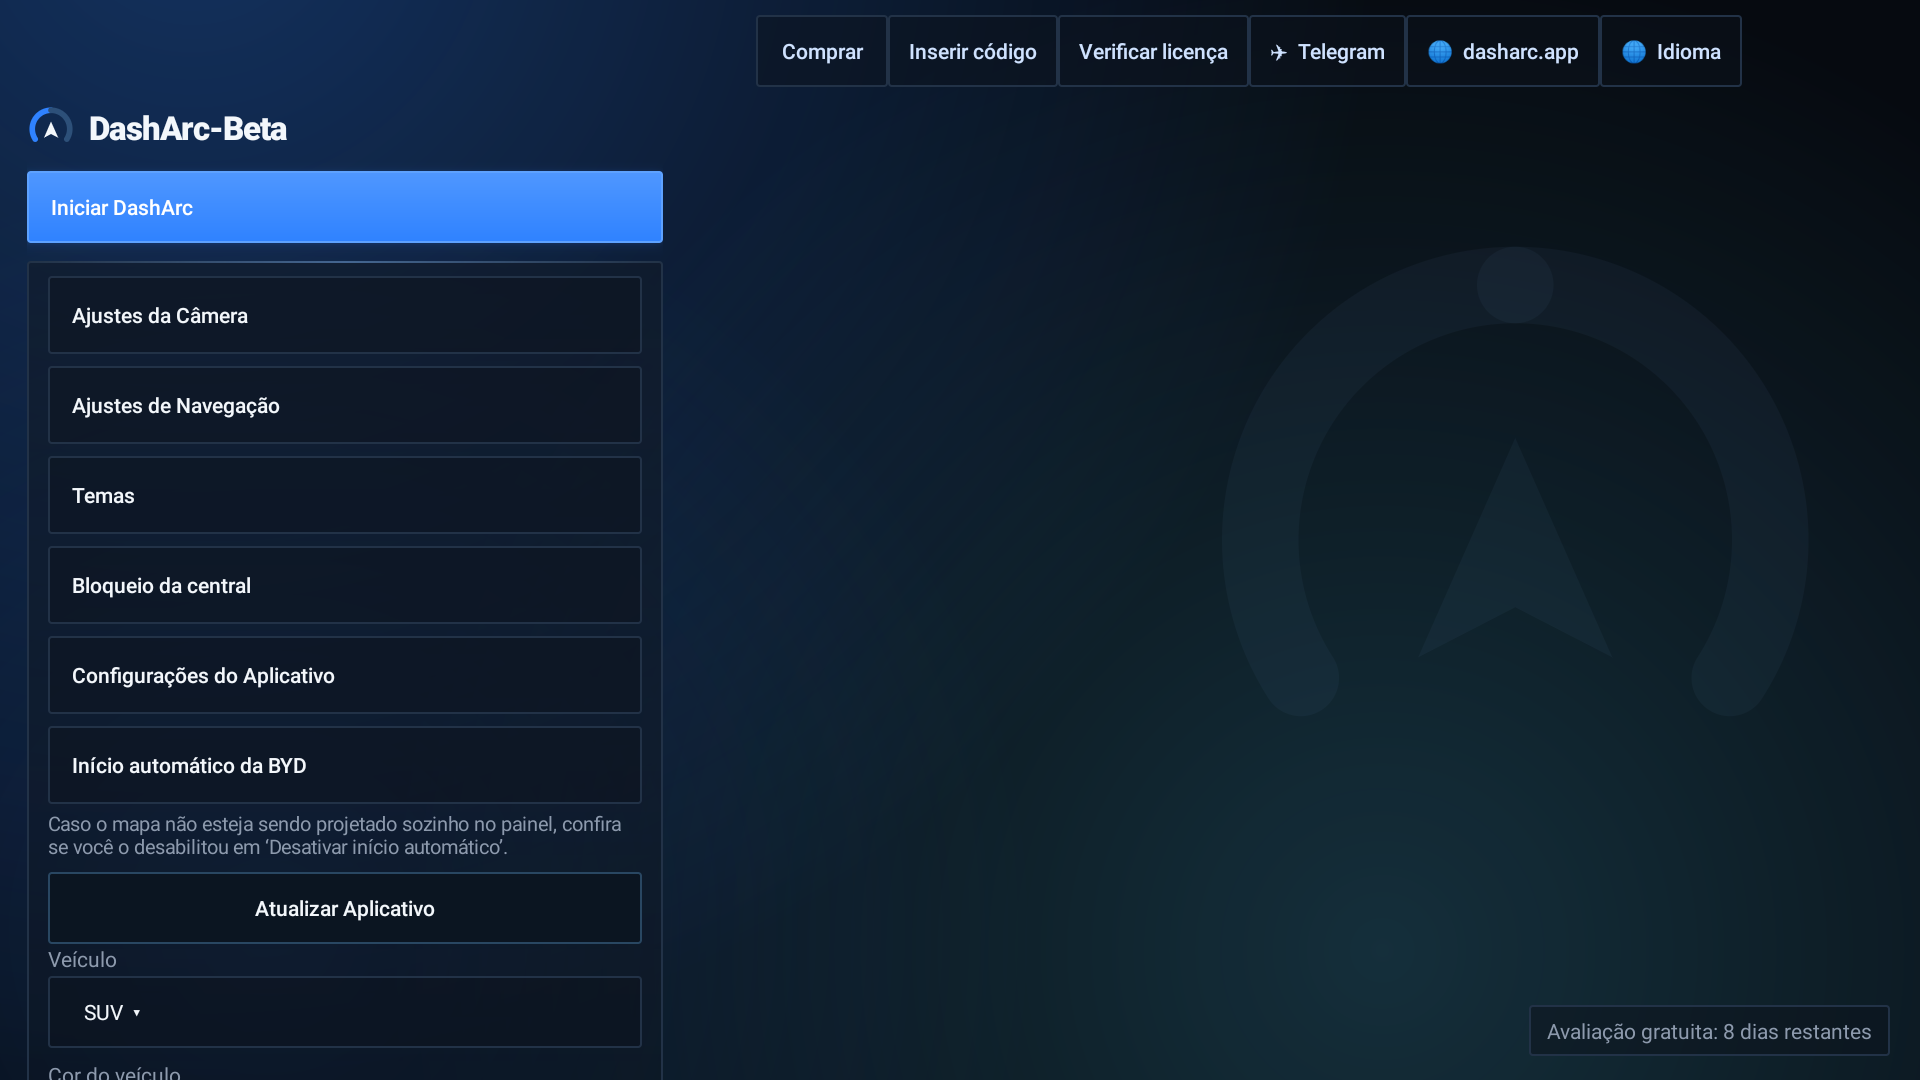
Task: Click the SUV dropdown arrow
Action: point(137,1013)
